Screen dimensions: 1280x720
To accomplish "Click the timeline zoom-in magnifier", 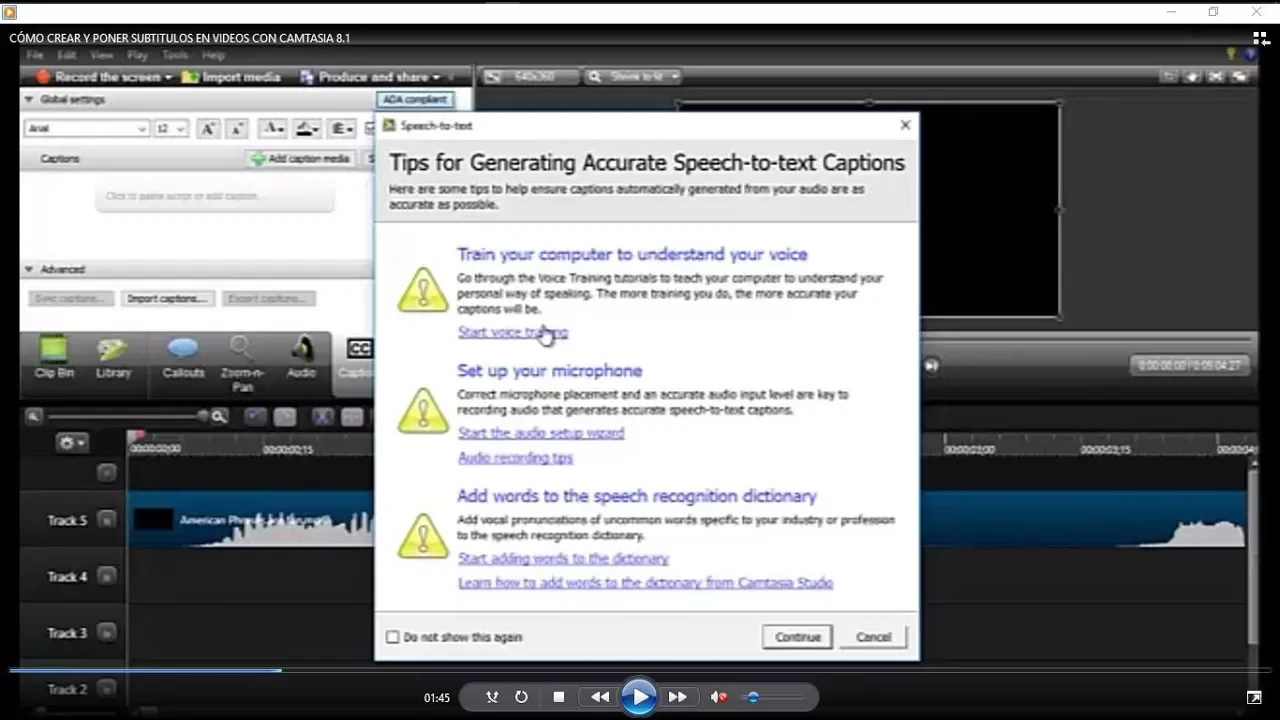I will pos(219,416).
